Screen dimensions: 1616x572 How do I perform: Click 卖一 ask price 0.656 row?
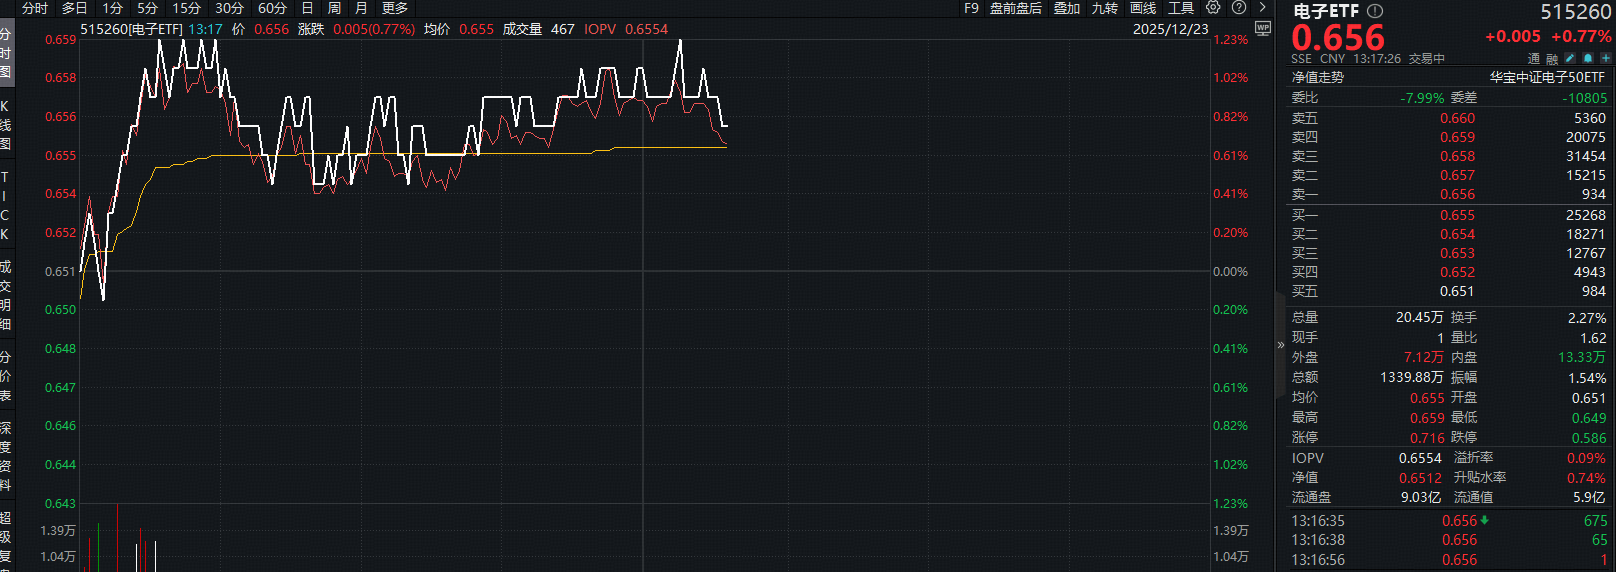(x=1448, y=194)
